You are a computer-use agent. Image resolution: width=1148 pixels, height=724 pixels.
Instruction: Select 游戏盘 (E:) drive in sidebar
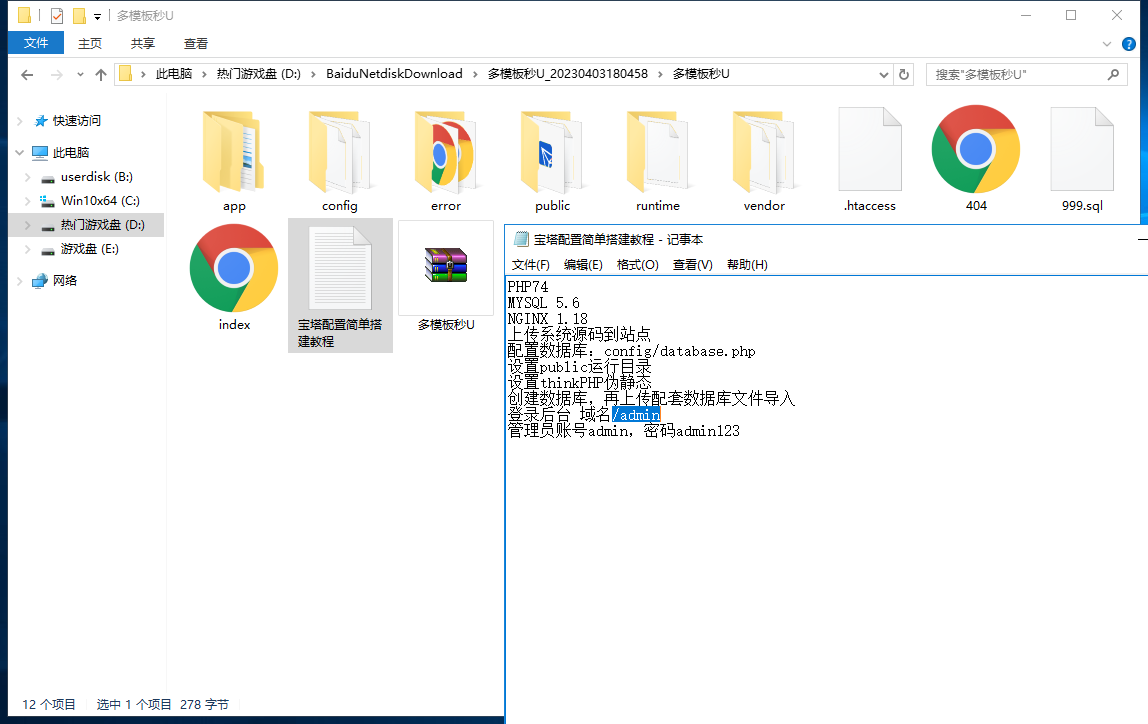[x=89, y=249]
